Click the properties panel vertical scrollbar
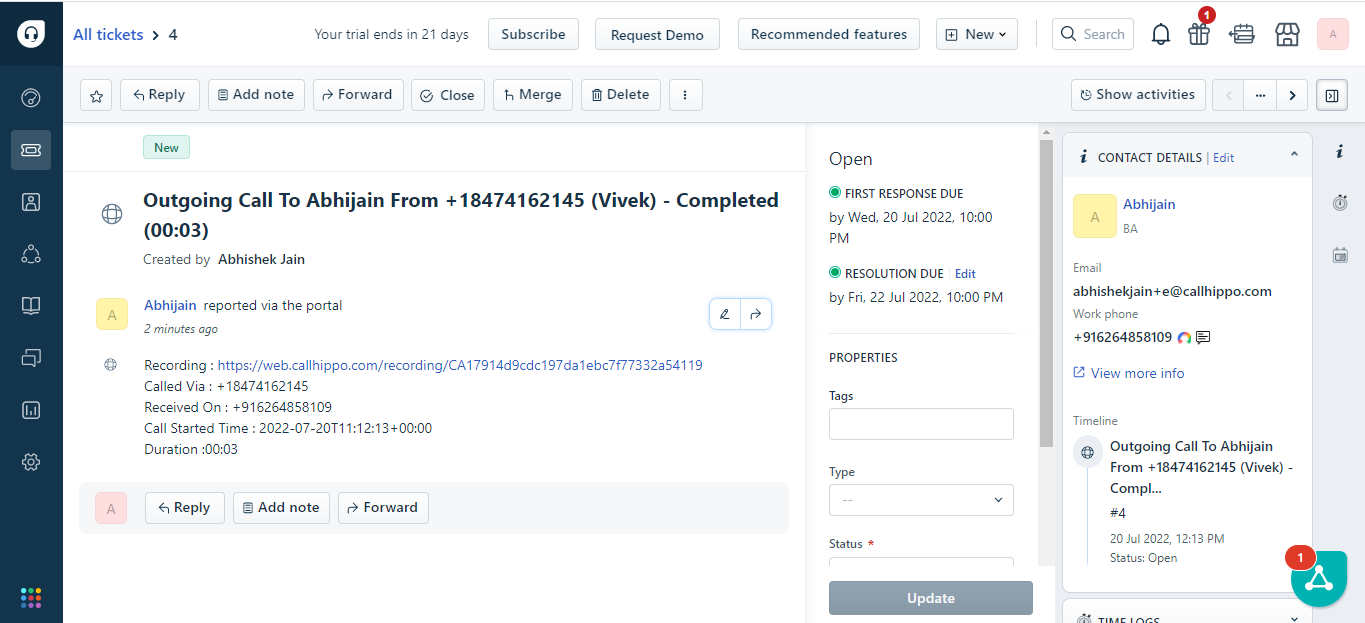This screenshot has width=1365, height=623. pos(1046,293)
